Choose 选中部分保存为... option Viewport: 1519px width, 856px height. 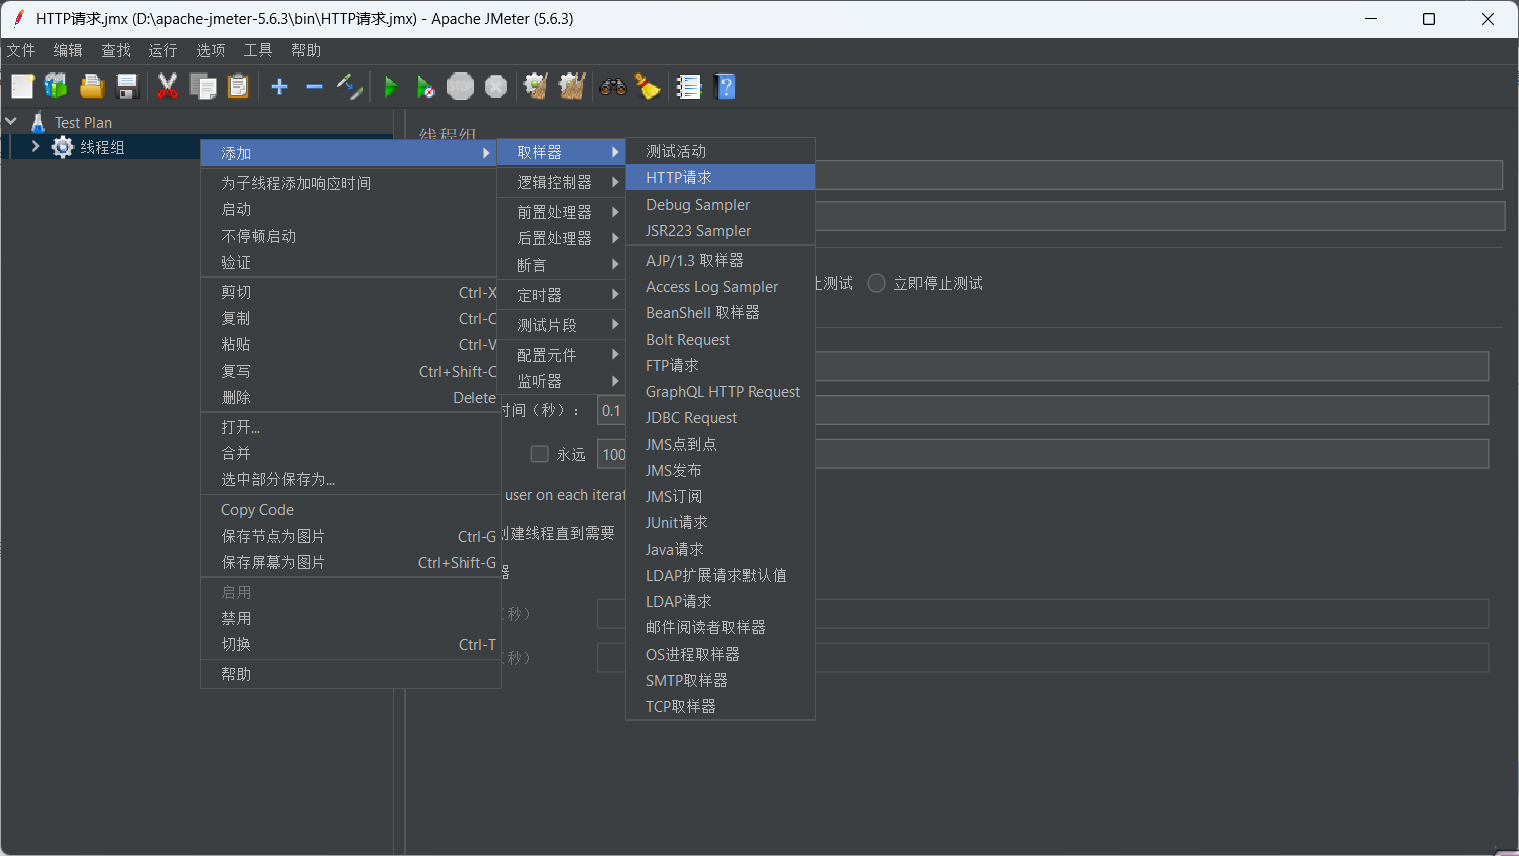(x=349, y=479)
